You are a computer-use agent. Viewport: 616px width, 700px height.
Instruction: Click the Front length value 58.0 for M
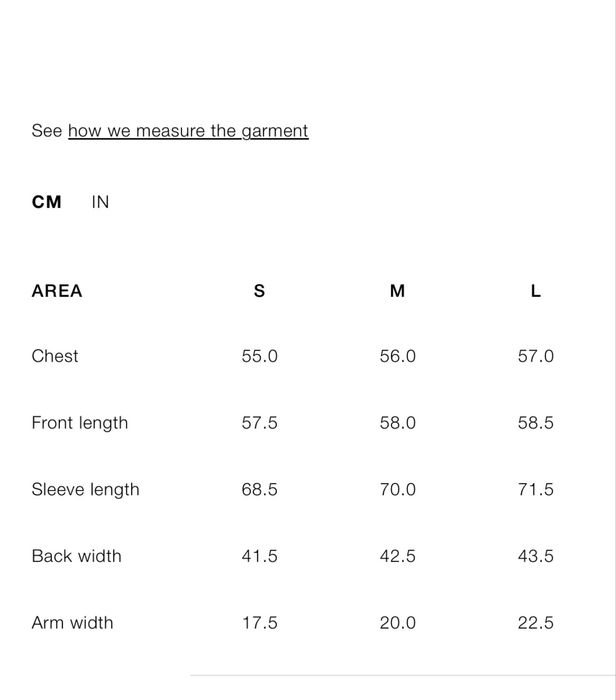click(398, 423)
